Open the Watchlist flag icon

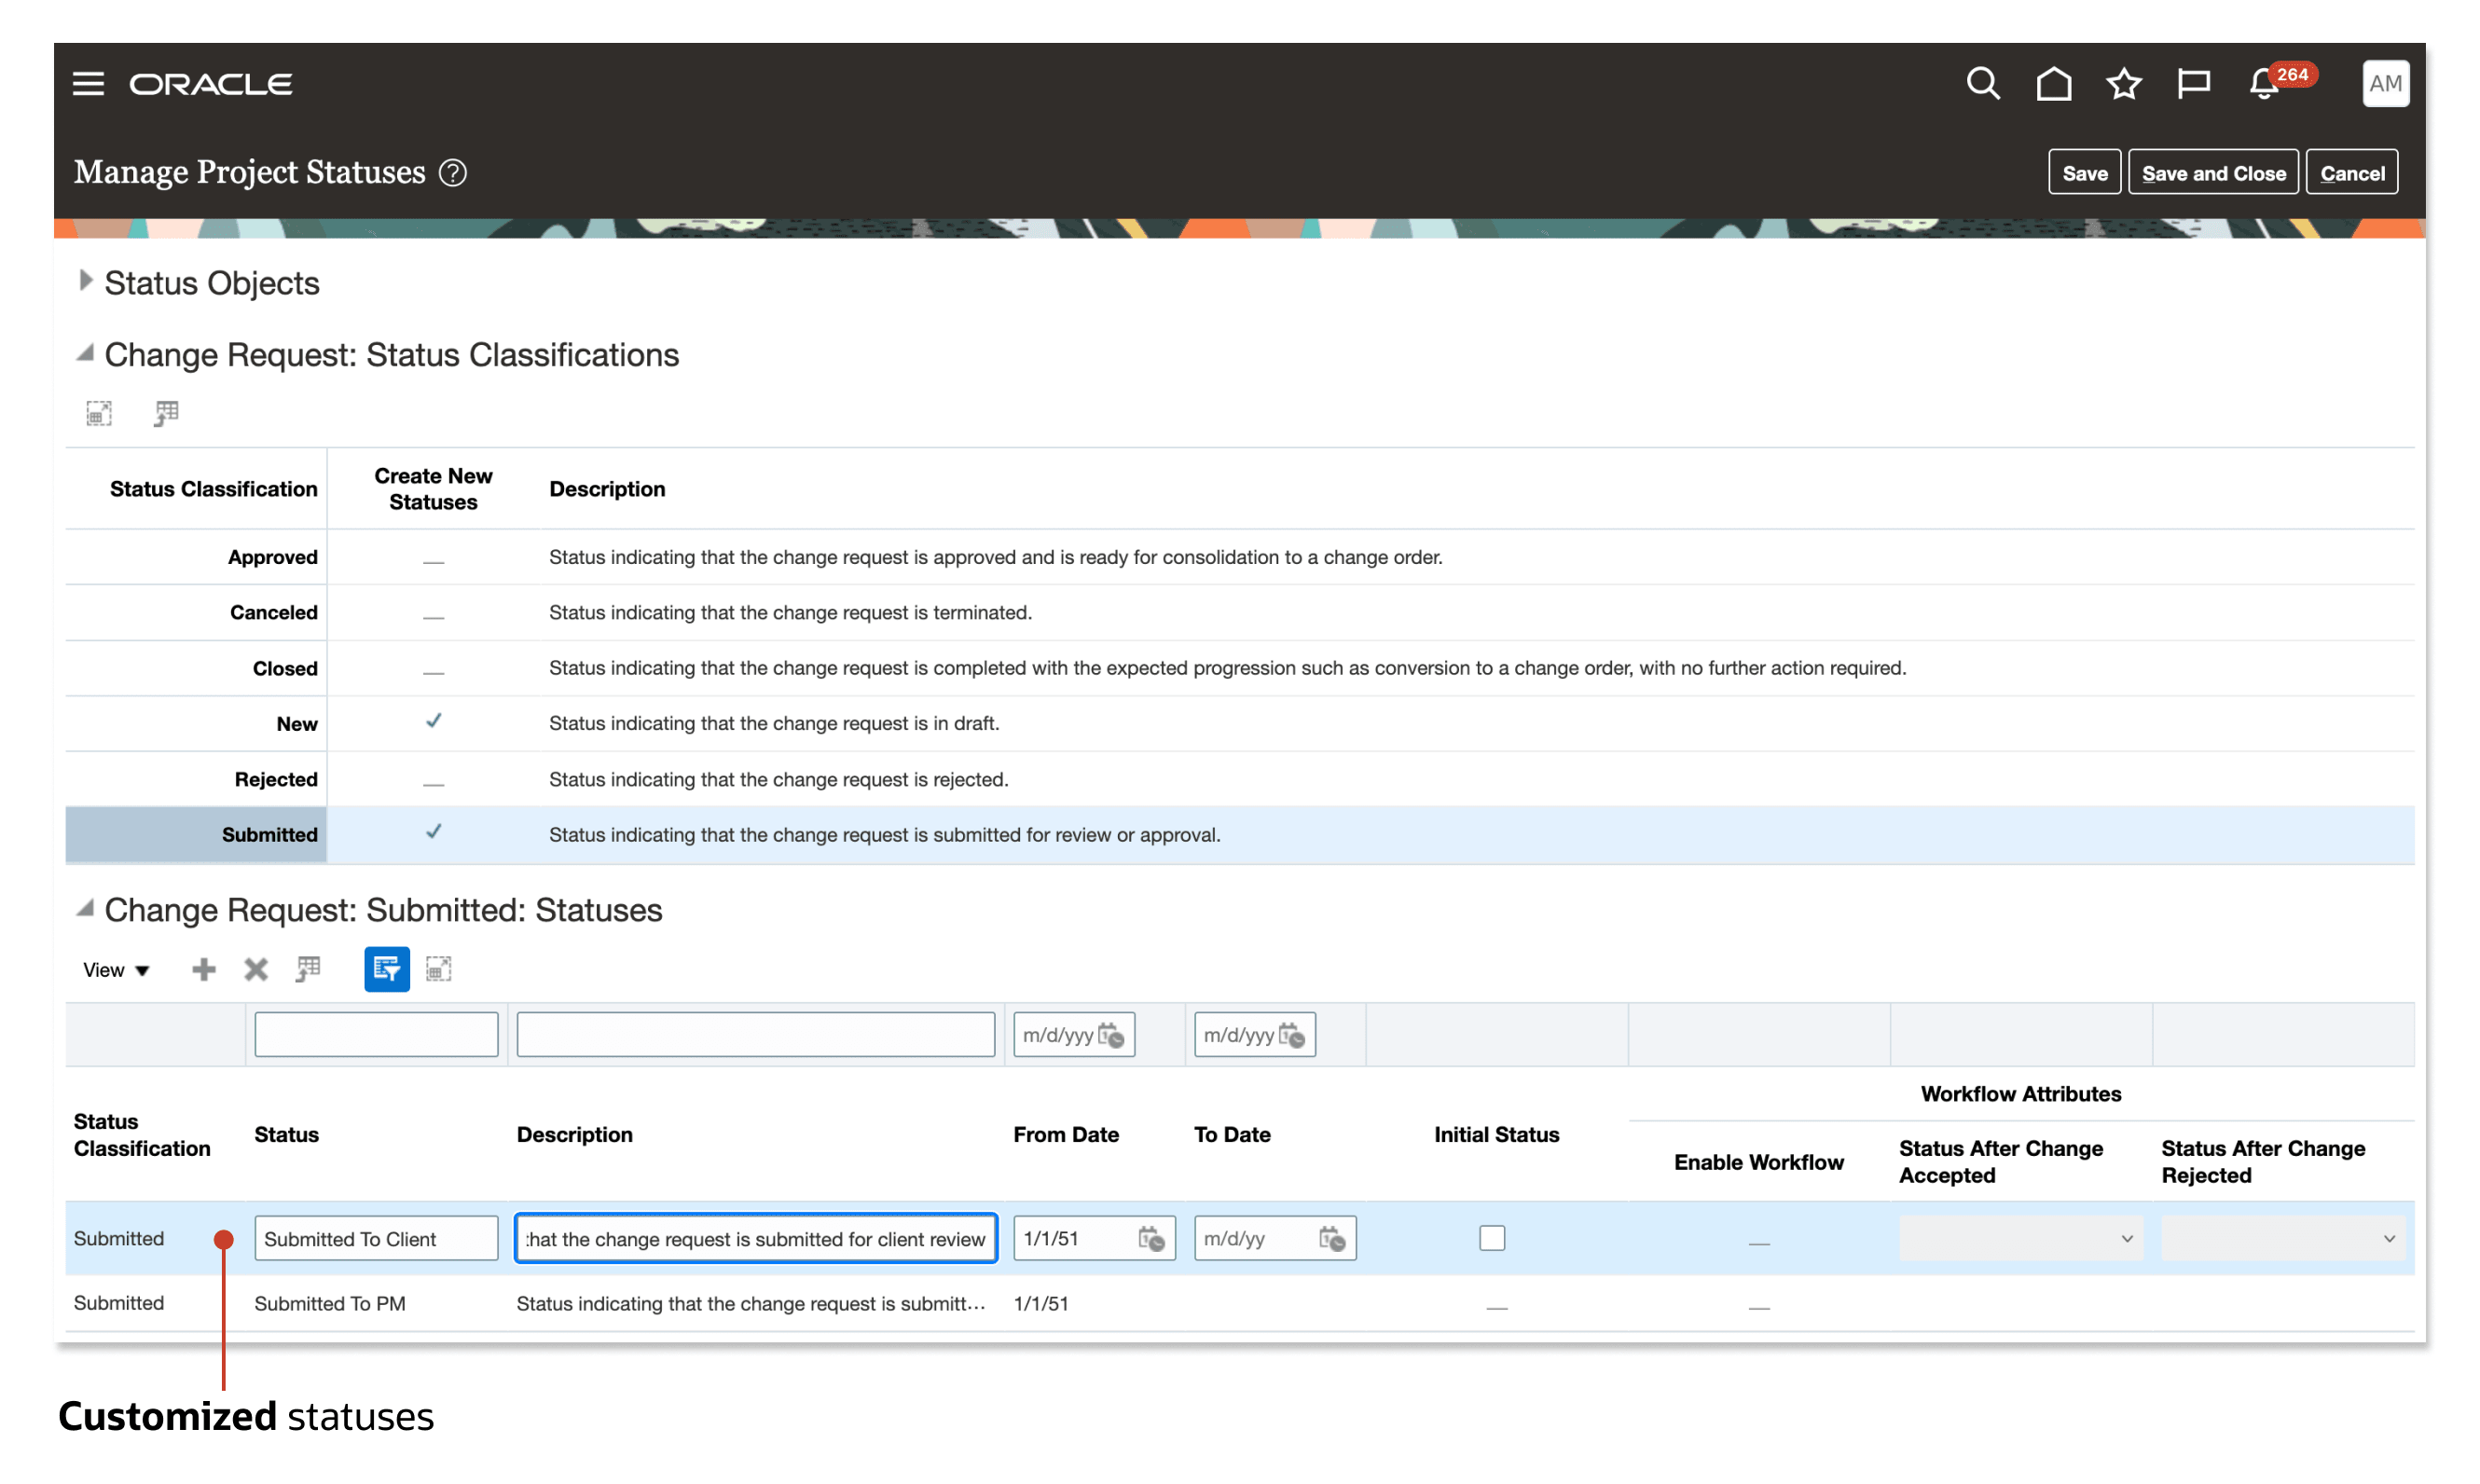coord(2193,84)
